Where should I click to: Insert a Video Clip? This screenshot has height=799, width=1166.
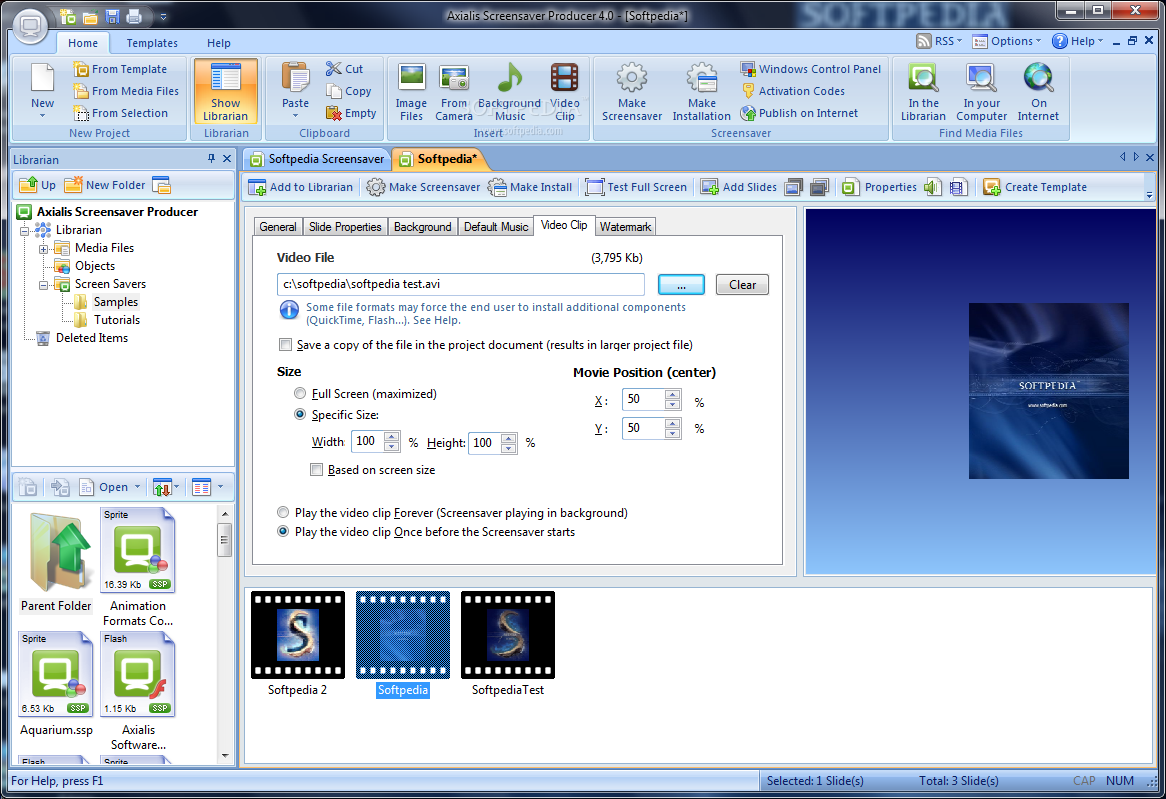click(565, 92)
